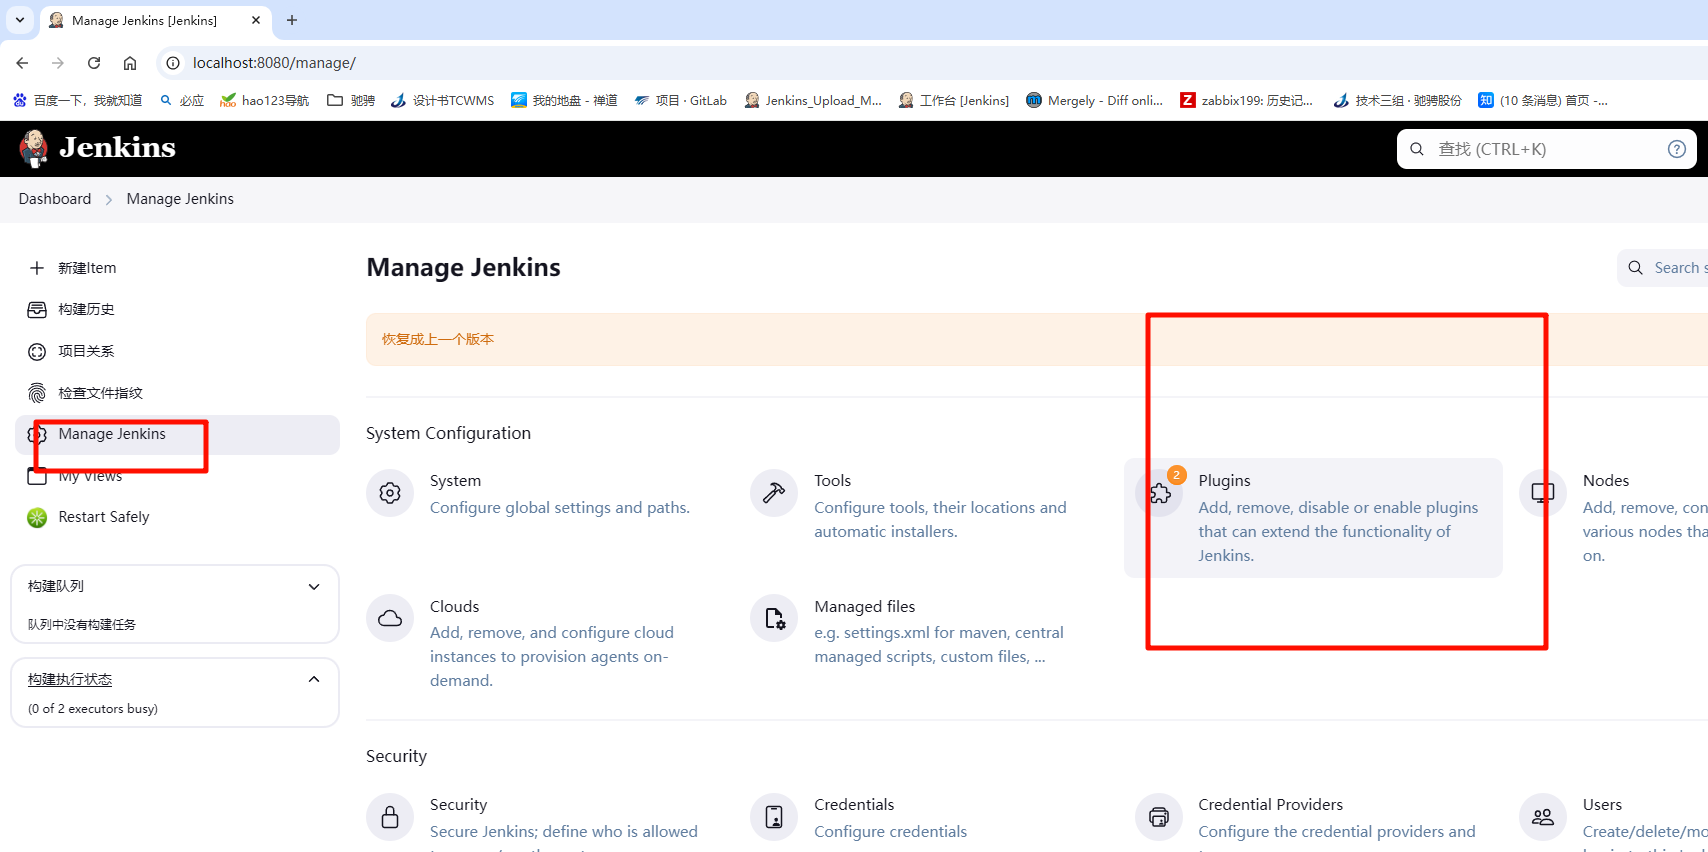Open the Tools configuration title
Viewport: 1708px width, 852px height.
click(x=832, y=481)
